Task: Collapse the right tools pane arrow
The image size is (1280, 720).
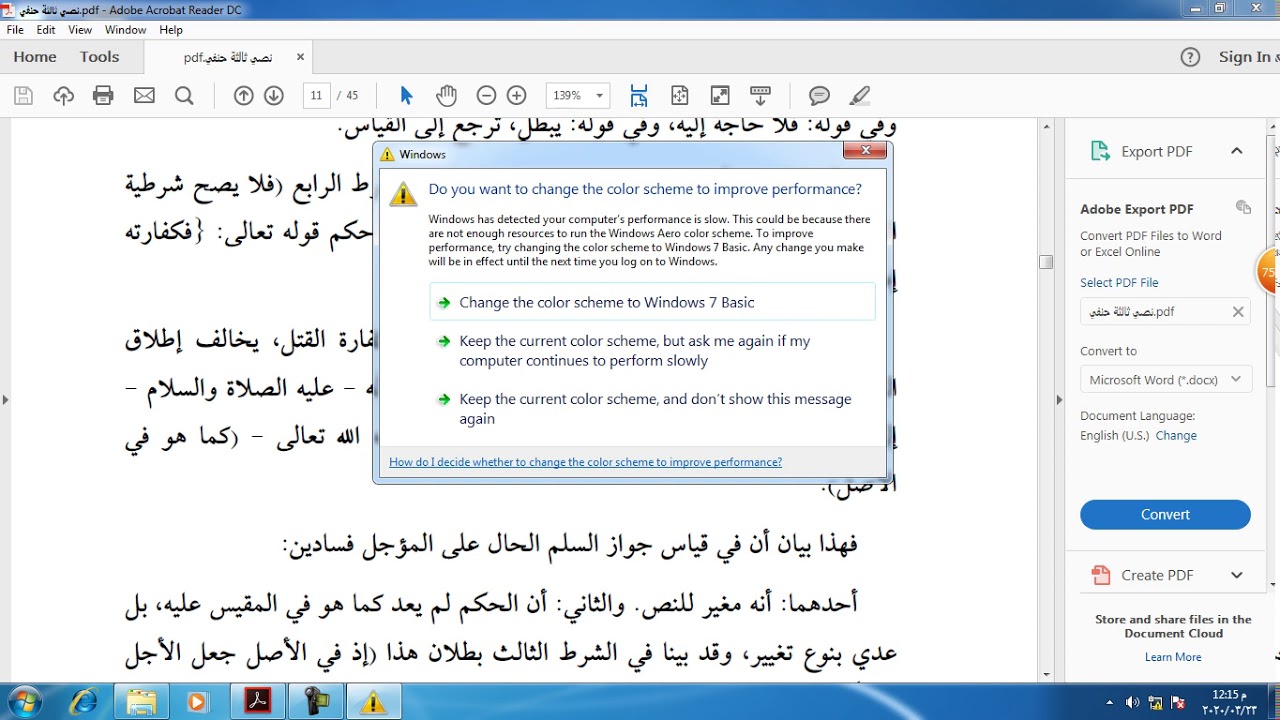Action: tap(1059, 400)
